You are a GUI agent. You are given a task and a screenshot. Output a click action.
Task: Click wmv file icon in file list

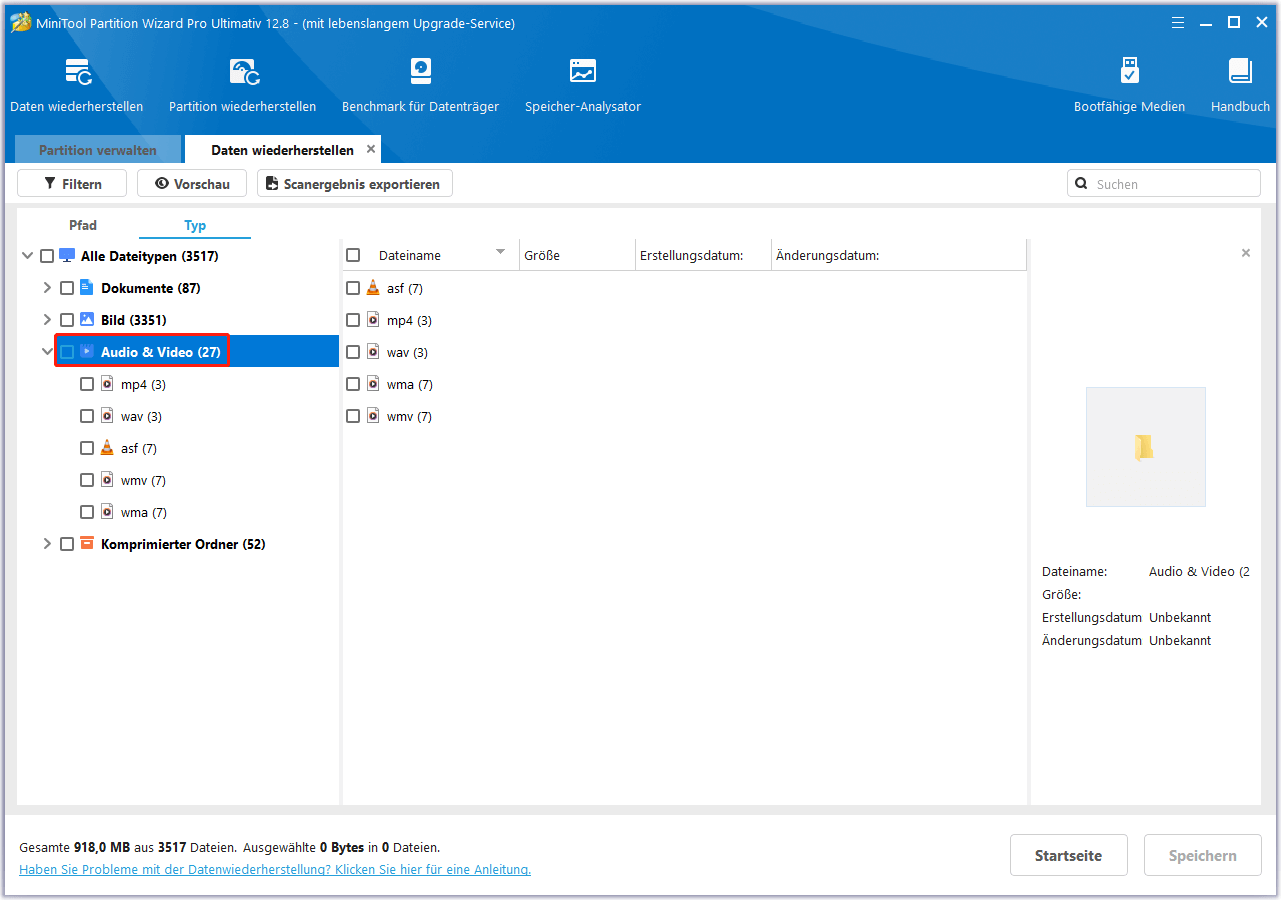coord(372,416)
